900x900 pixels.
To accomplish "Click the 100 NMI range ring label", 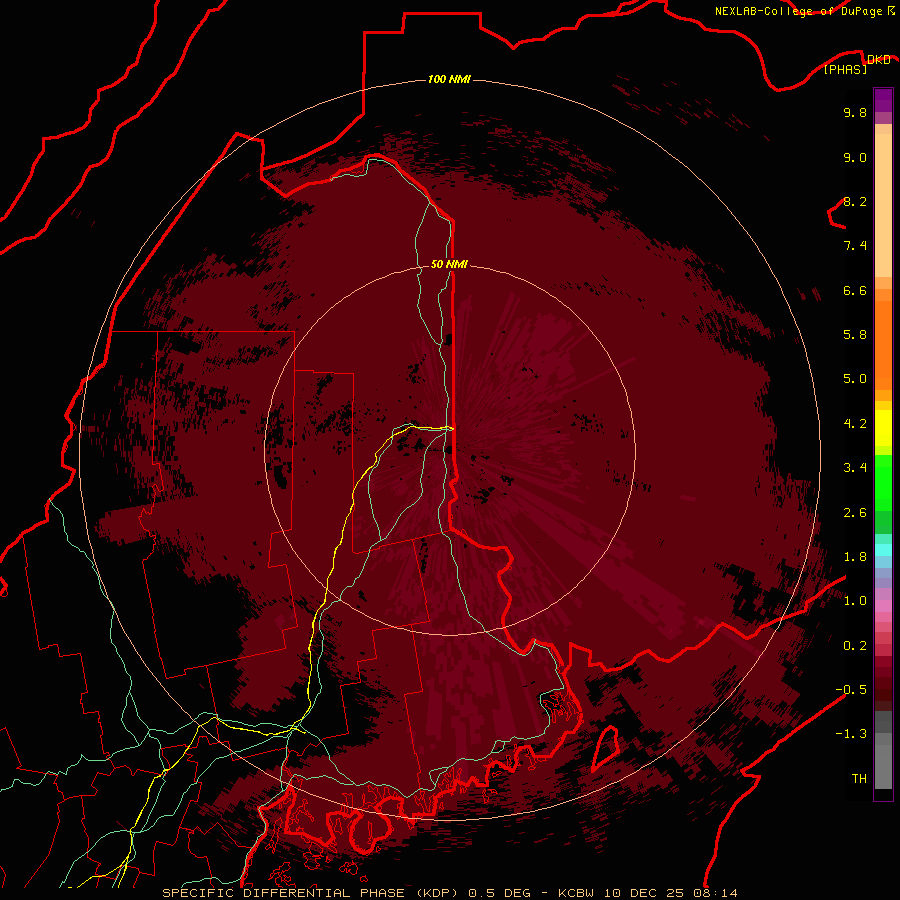I will tap(449, 79).
